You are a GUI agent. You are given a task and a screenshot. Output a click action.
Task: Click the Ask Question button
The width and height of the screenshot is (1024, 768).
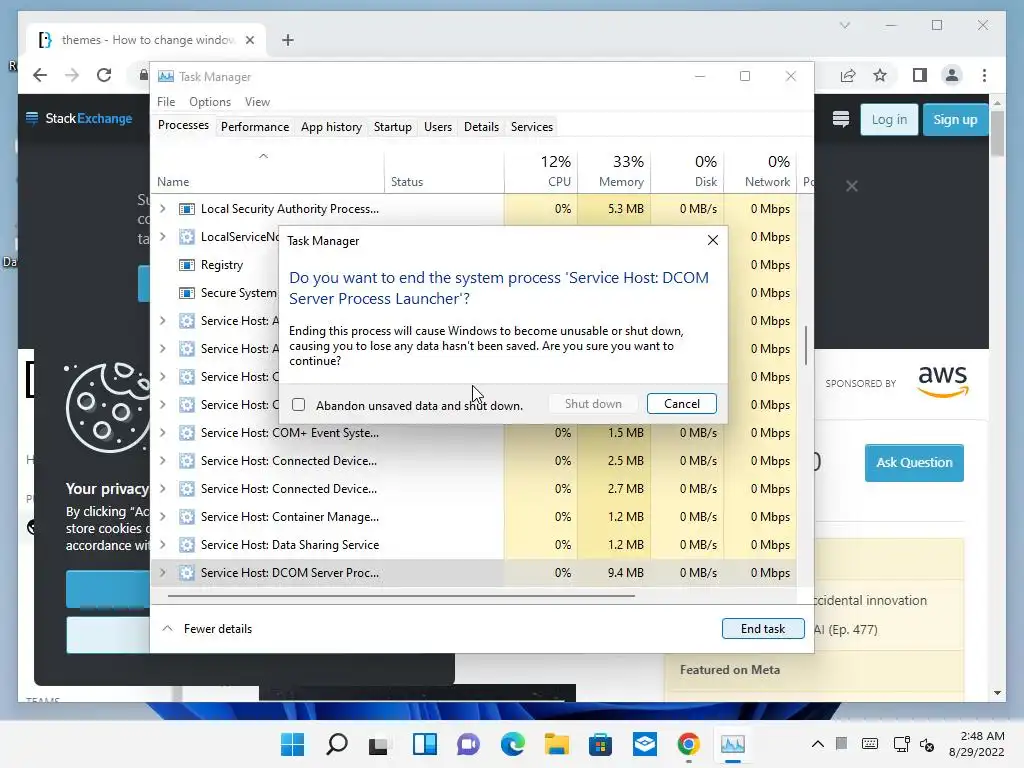[914, 462]
